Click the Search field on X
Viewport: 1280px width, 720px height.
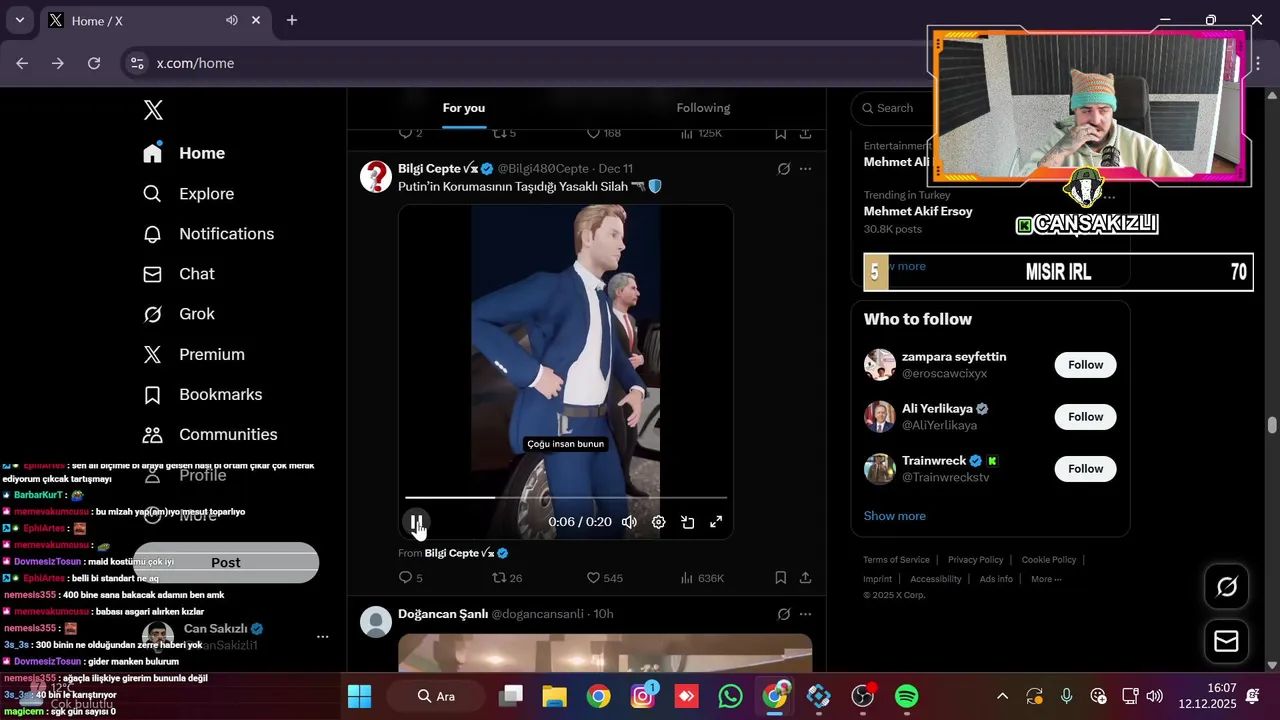pos(893,108)
